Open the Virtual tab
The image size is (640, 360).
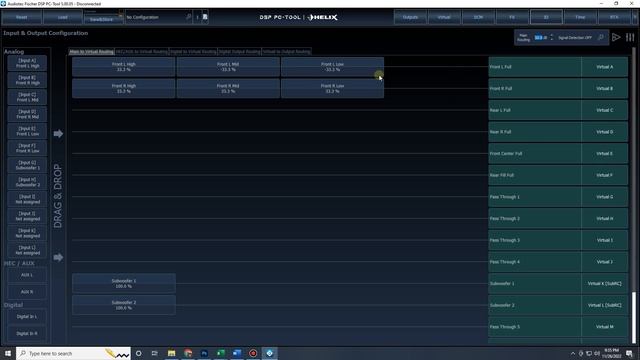(444, 17)
